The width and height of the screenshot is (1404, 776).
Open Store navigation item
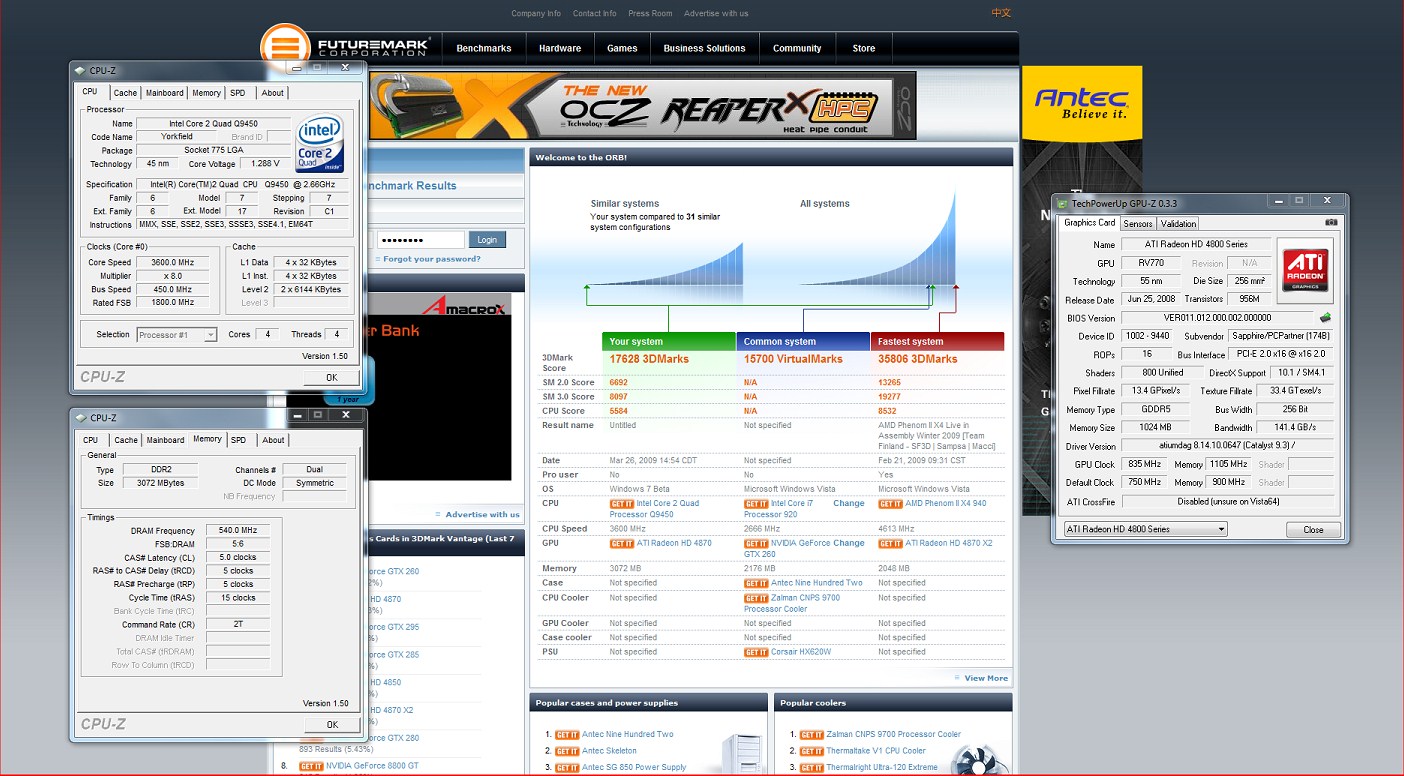click(864, 48)
